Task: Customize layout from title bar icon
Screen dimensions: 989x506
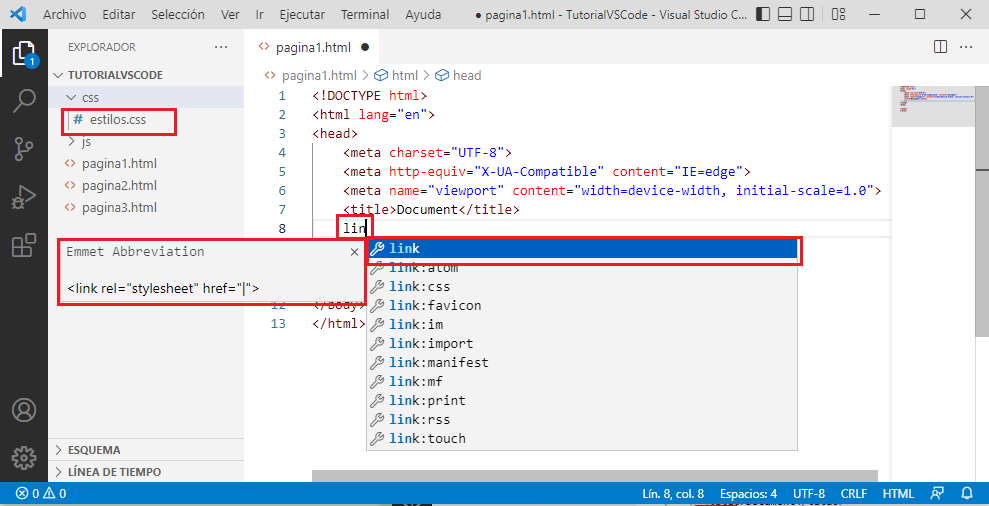Action: tap(838, 14)
